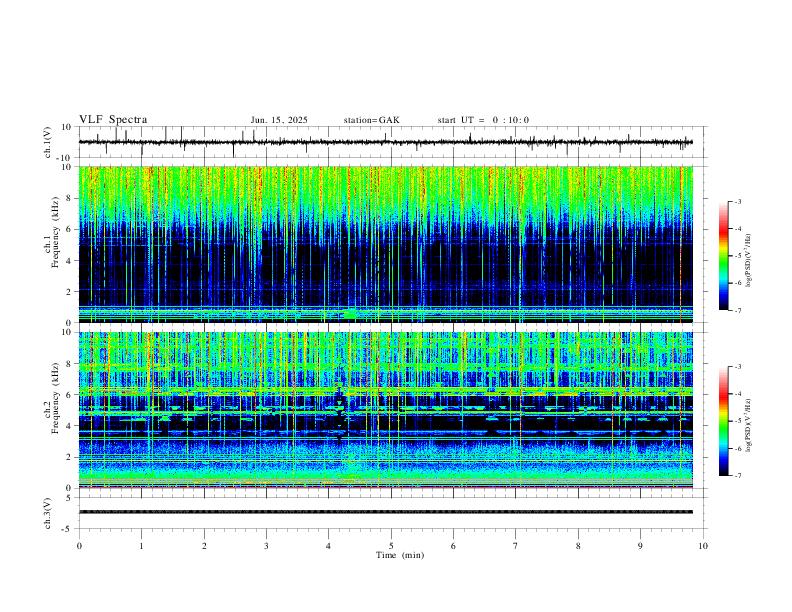Click the "ch.1(V)" waveform axis label
The height and width of the screenshot is (612, 792).
coord(48,142)
